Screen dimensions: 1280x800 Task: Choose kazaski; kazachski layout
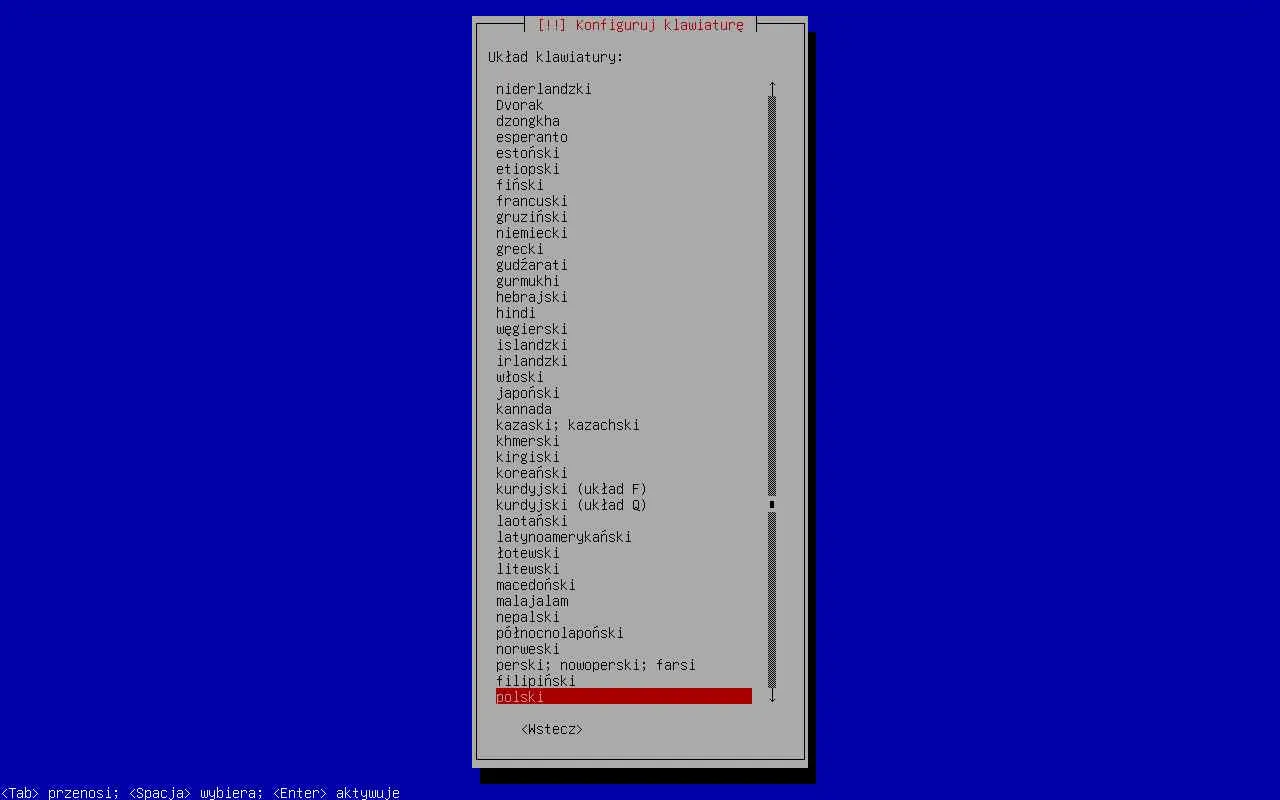click(624, 425)
